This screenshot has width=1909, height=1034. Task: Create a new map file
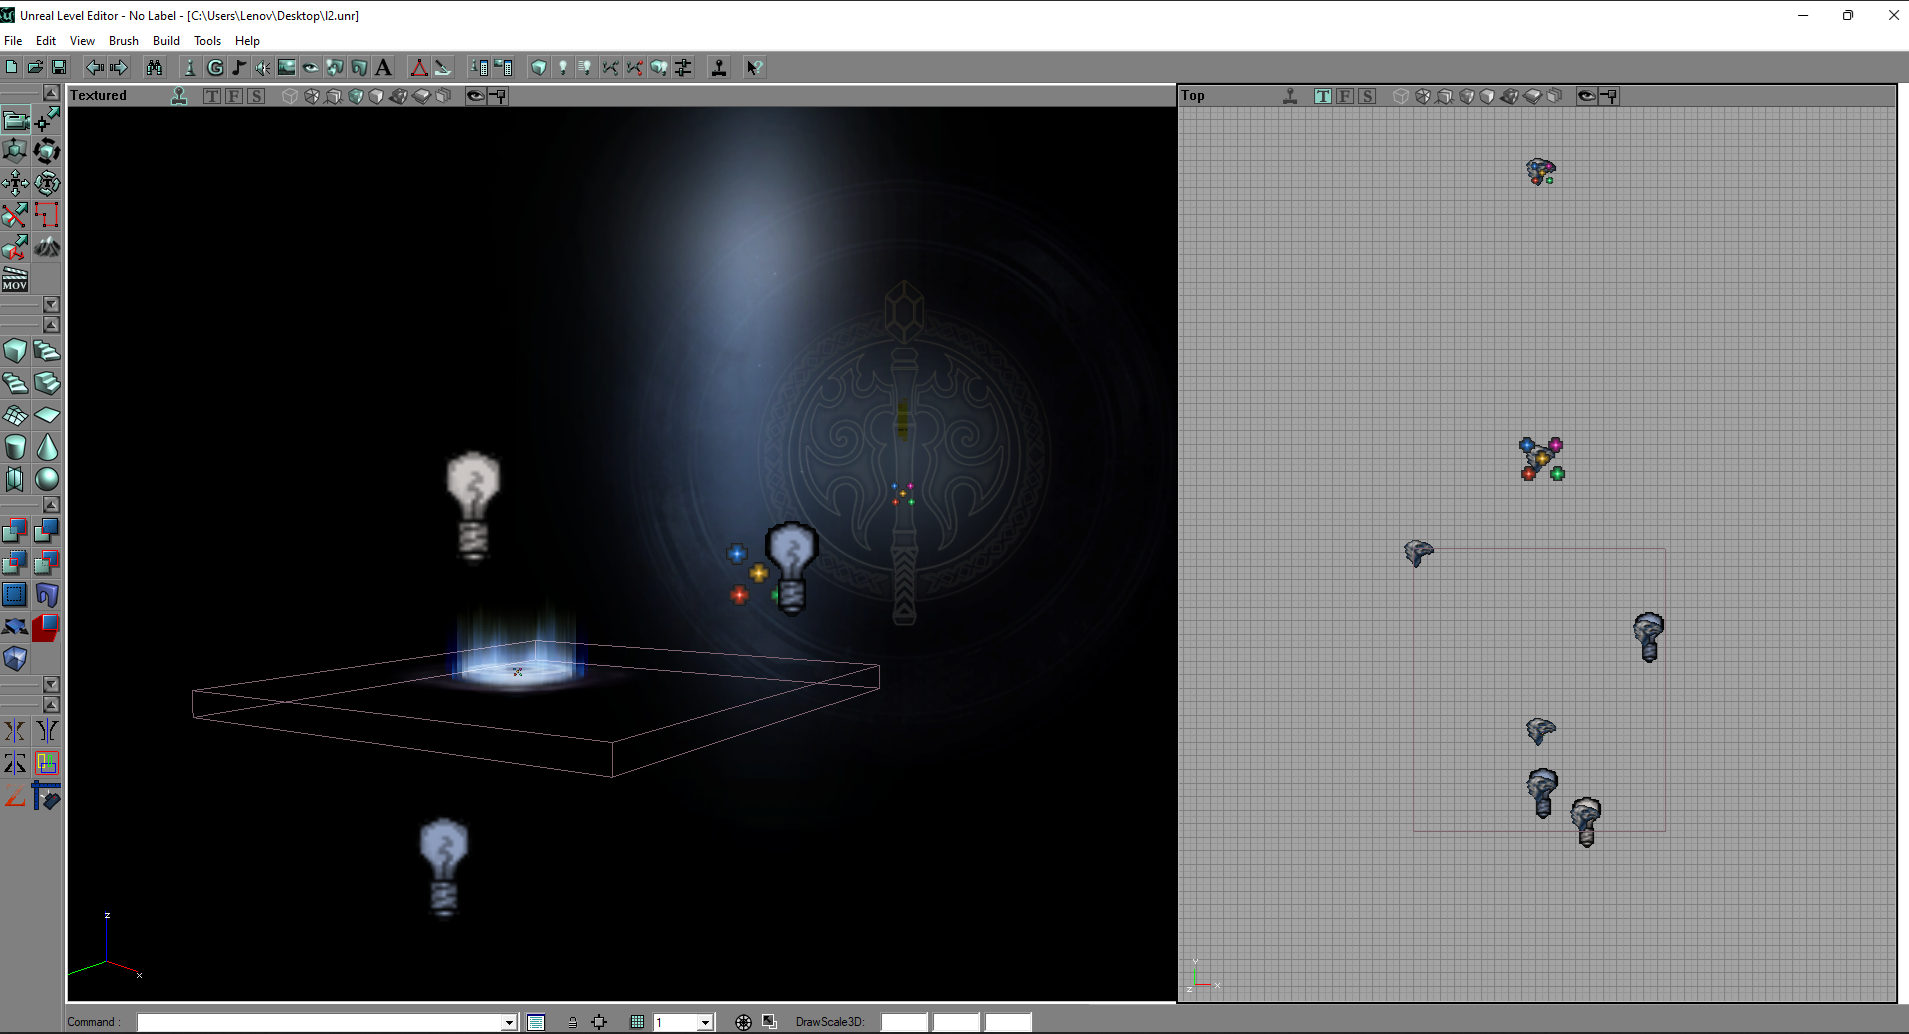(x=11, y=67)
